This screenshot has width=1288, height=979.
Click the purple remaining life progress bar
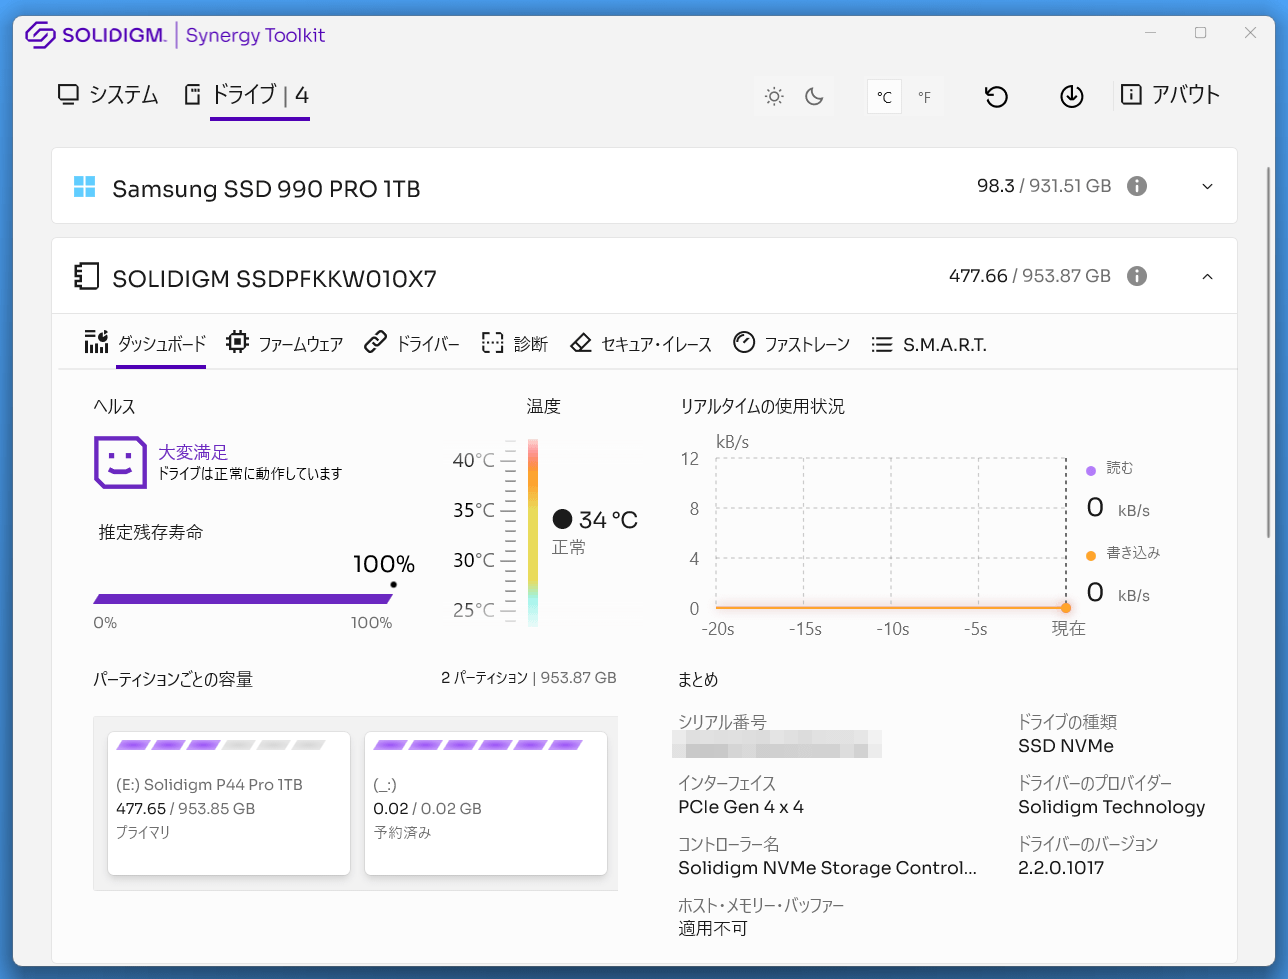point(243,599)
